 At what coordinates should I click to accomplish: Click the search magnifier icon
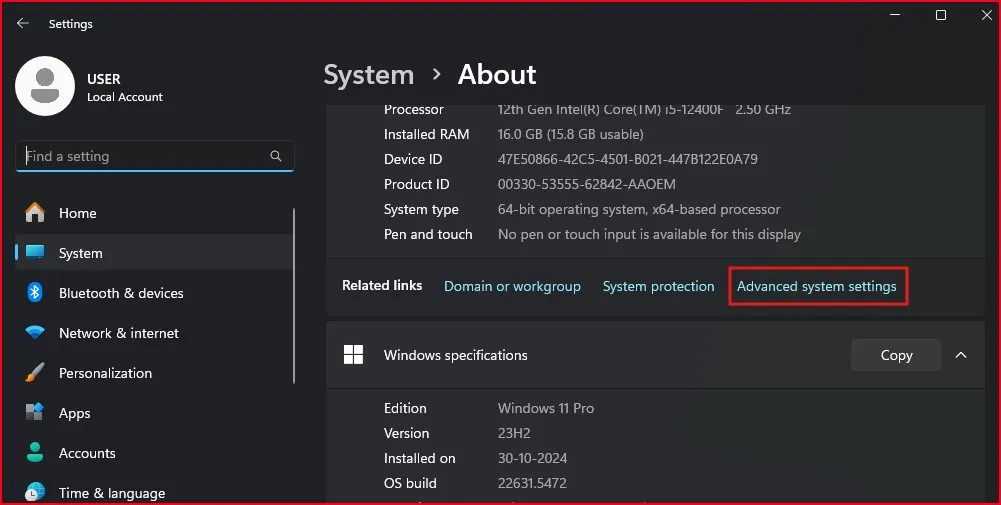click(x=276, y=156)
